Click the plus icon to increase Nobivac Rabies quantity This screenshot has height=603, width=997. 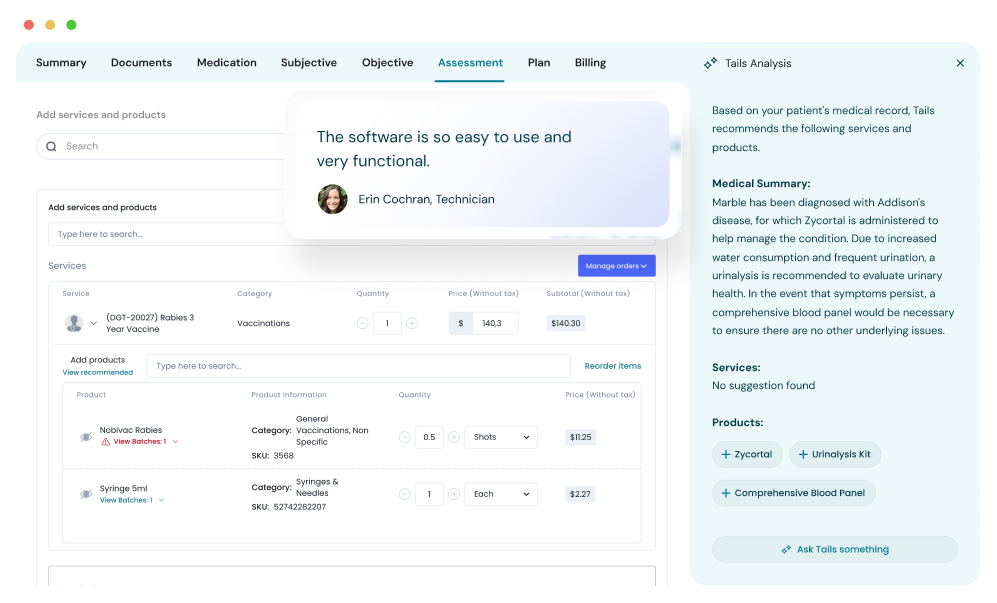[453, 437]
